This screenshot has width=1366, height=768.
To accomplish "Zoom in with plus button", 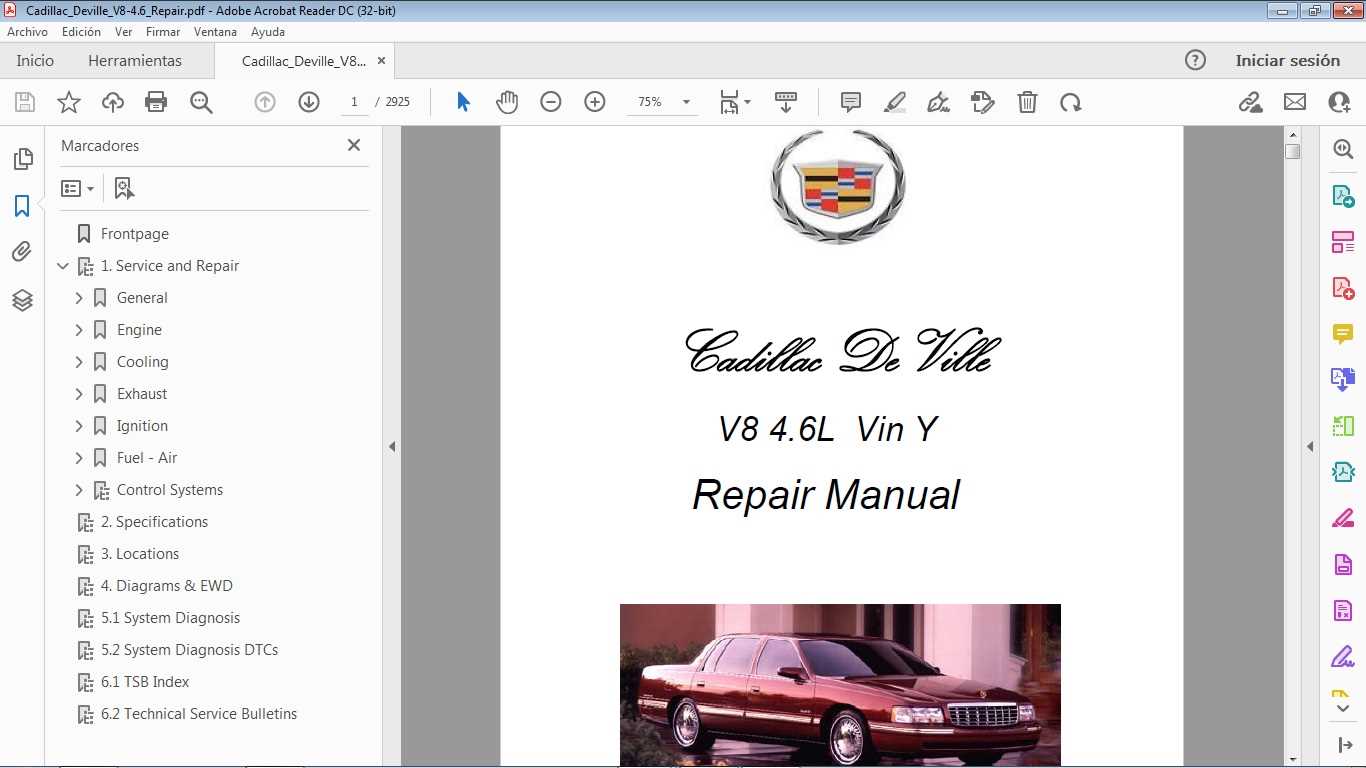I will click(595, 102).
